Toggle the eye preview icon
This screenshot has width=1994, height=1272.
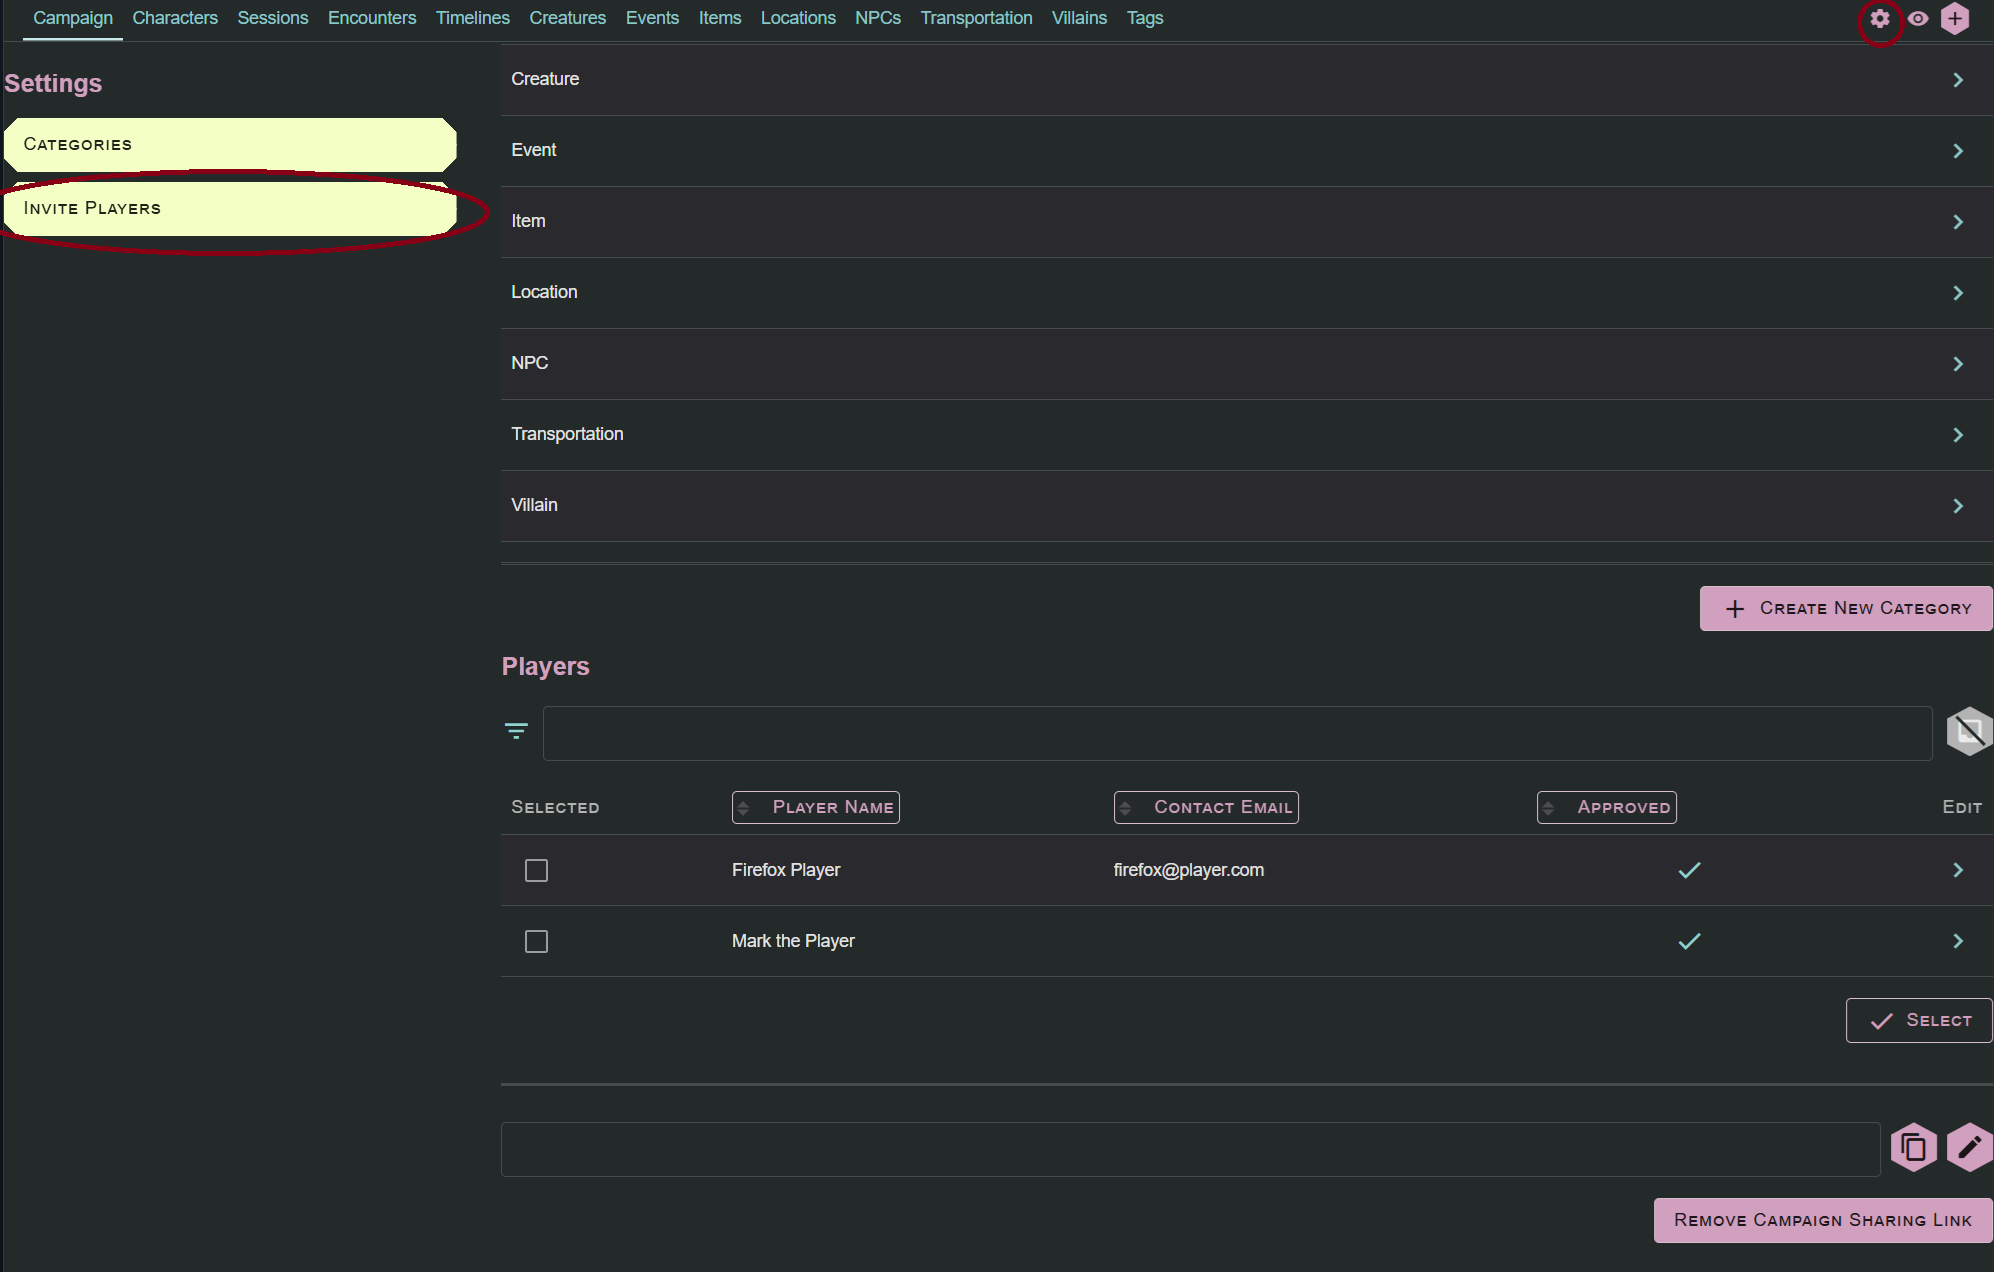(x=1918, y=18)
